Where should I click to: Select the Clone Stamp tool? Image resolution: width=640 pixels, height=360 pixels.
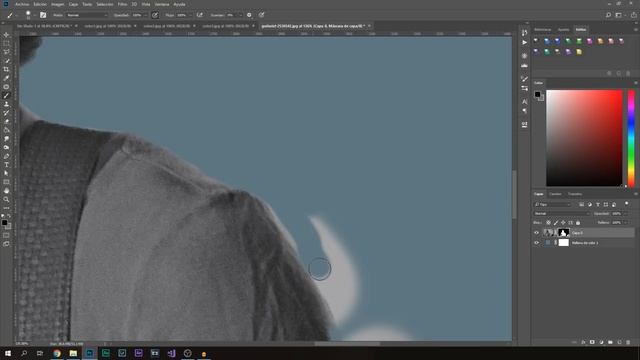click(6, 104)
